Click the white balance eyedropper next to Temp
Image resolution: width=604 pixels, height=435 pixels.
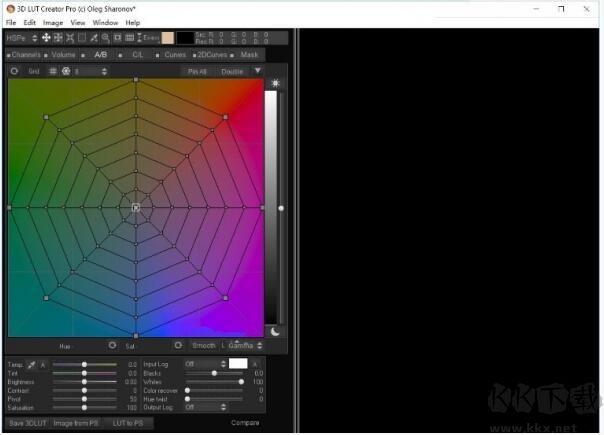click(x=31, y=364)
